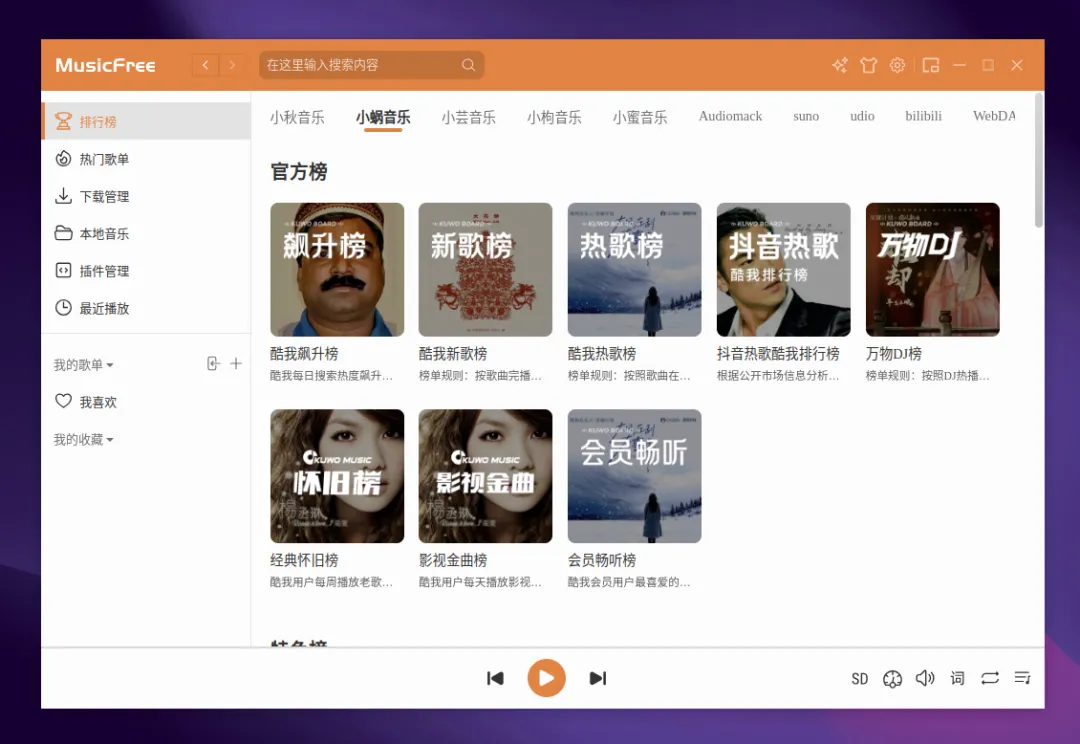1080x744 pixels.
Task: Click the 影视金曲榜 title
Action: 453,560
